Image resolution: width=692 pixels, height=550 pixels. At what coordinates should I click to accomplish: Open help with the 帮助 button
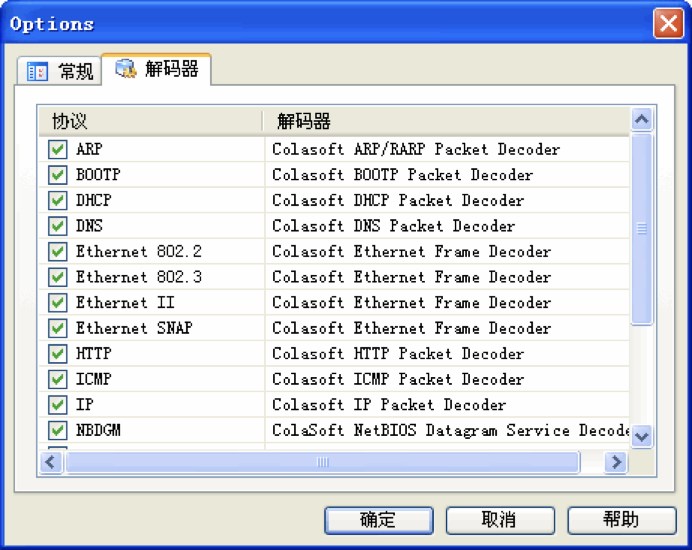(x=621, y=520)
